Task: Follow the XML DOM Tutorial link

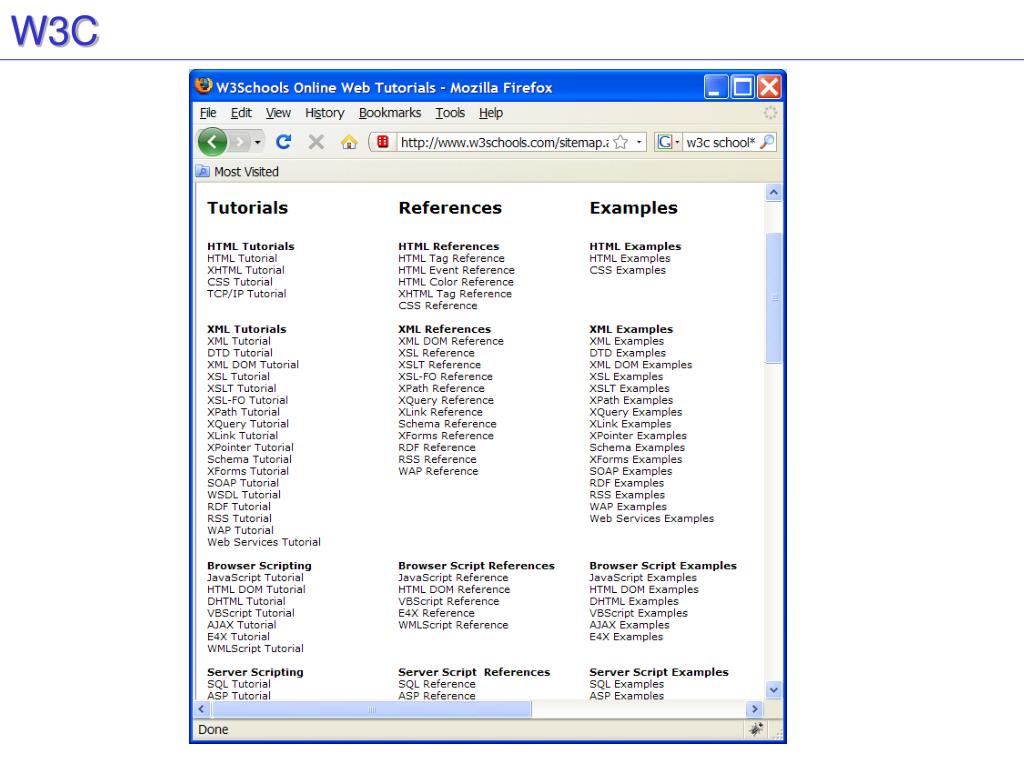Action: (x=253, y=364)
